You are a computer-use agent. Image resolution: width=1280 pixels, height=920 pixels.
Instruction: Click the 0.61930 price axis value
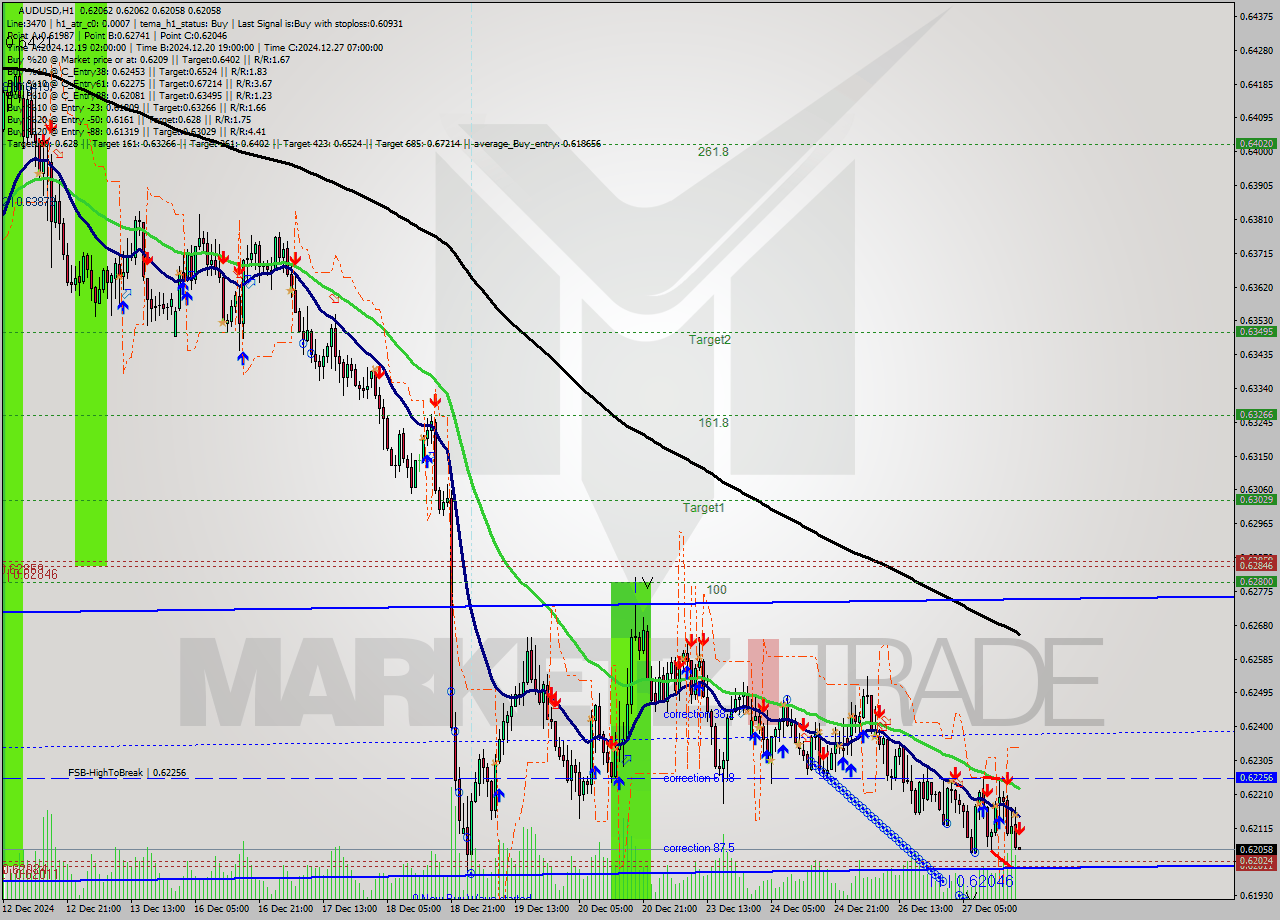click(x=1256, y=896)
